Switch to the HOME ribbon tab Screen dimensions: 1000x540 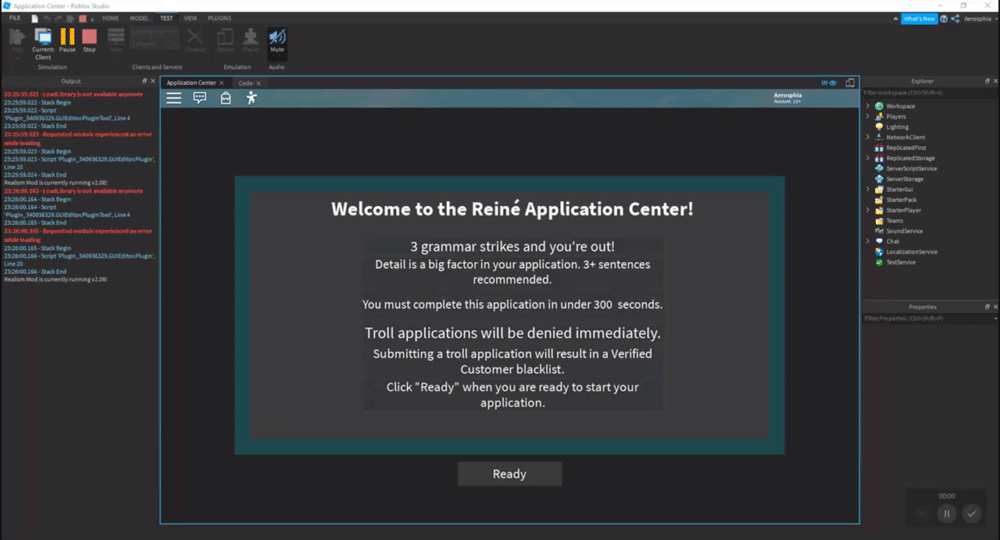click(x=110, y=18)
